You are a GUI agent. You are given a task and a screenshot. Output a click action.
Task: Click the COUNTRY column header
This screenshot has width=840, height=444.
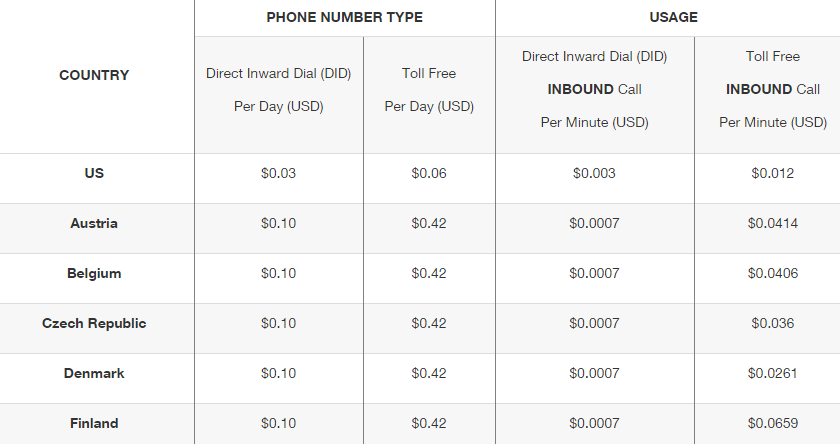(x=94, y=76)
